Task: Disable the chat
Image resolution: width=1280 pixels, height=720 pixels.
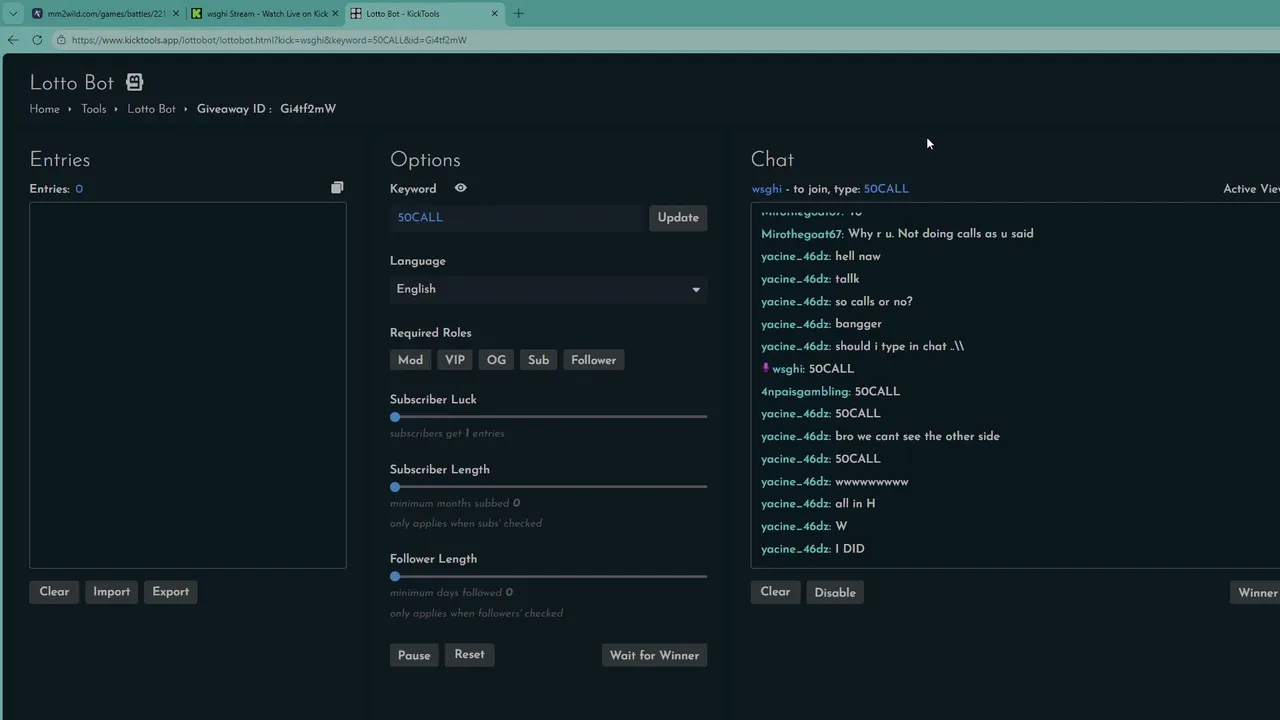Action: [835, 593]
